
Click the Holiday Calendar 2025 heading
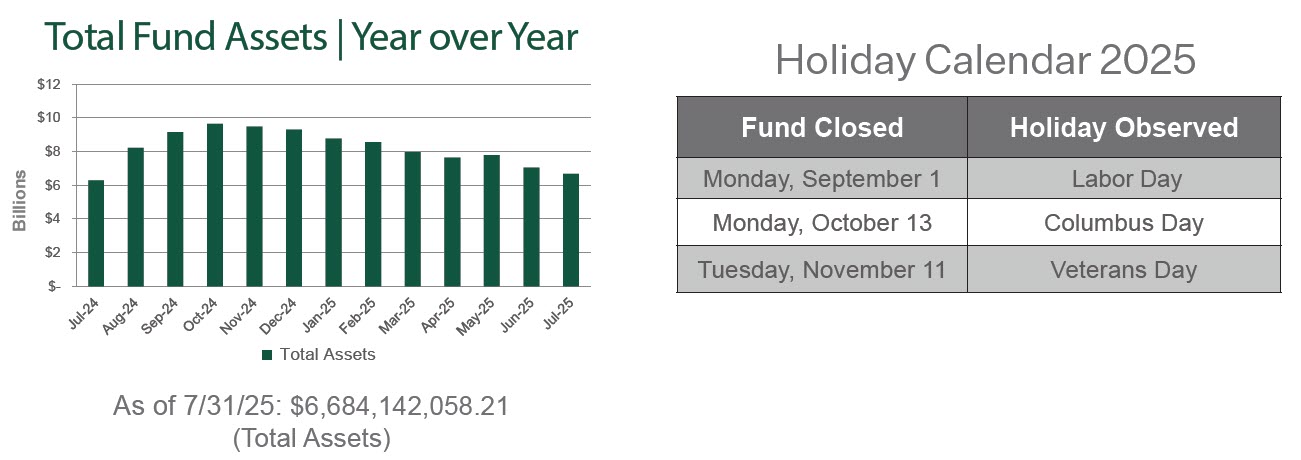tap(985, 61)
